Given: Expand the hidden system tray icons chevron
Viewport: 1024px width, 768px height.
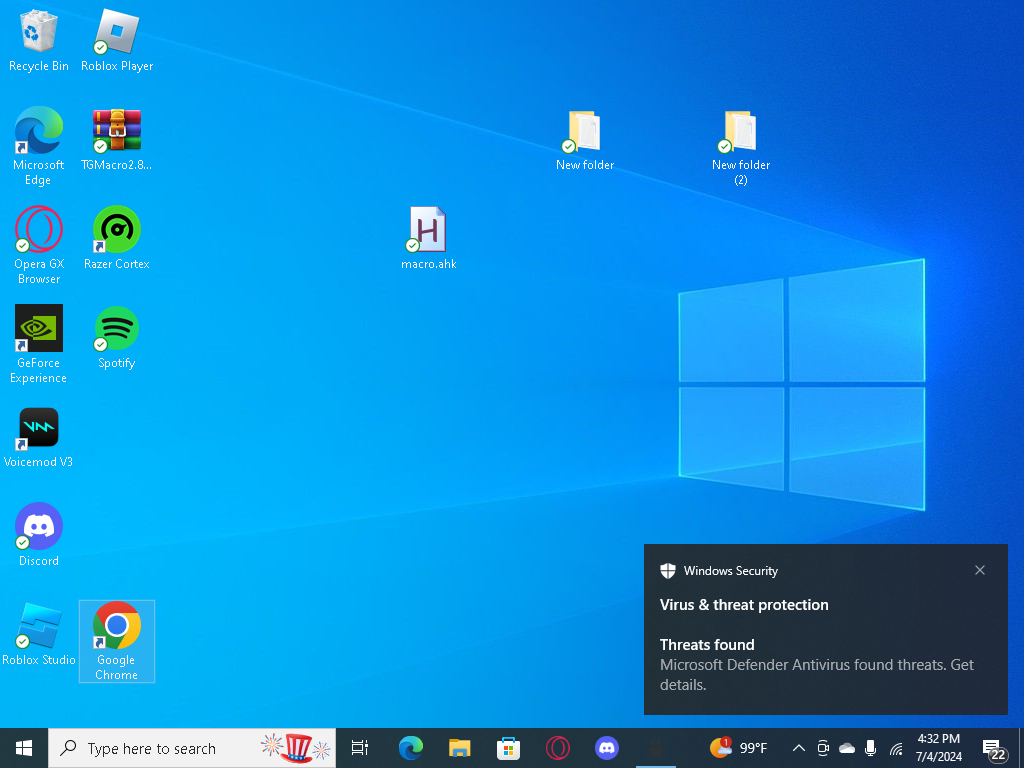Looking at the screenshot, I should coord(798,748).
